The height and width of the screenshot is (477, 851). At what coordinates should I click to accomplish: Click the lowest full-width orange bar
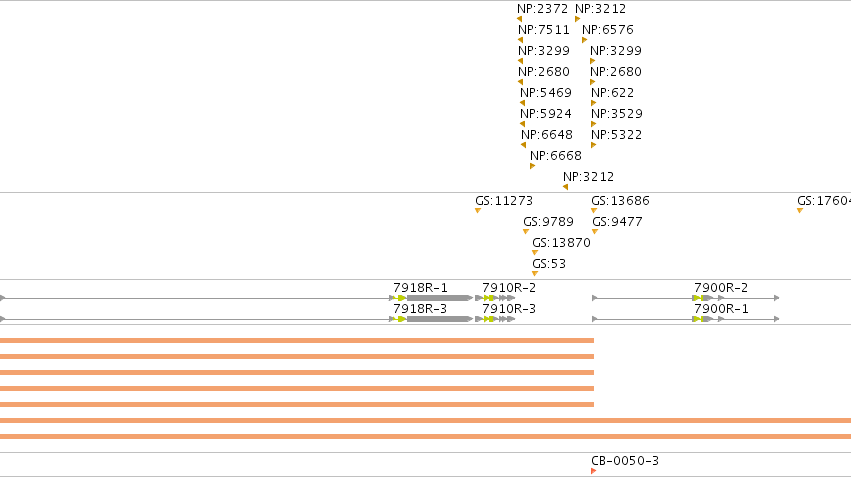point(426,436)
